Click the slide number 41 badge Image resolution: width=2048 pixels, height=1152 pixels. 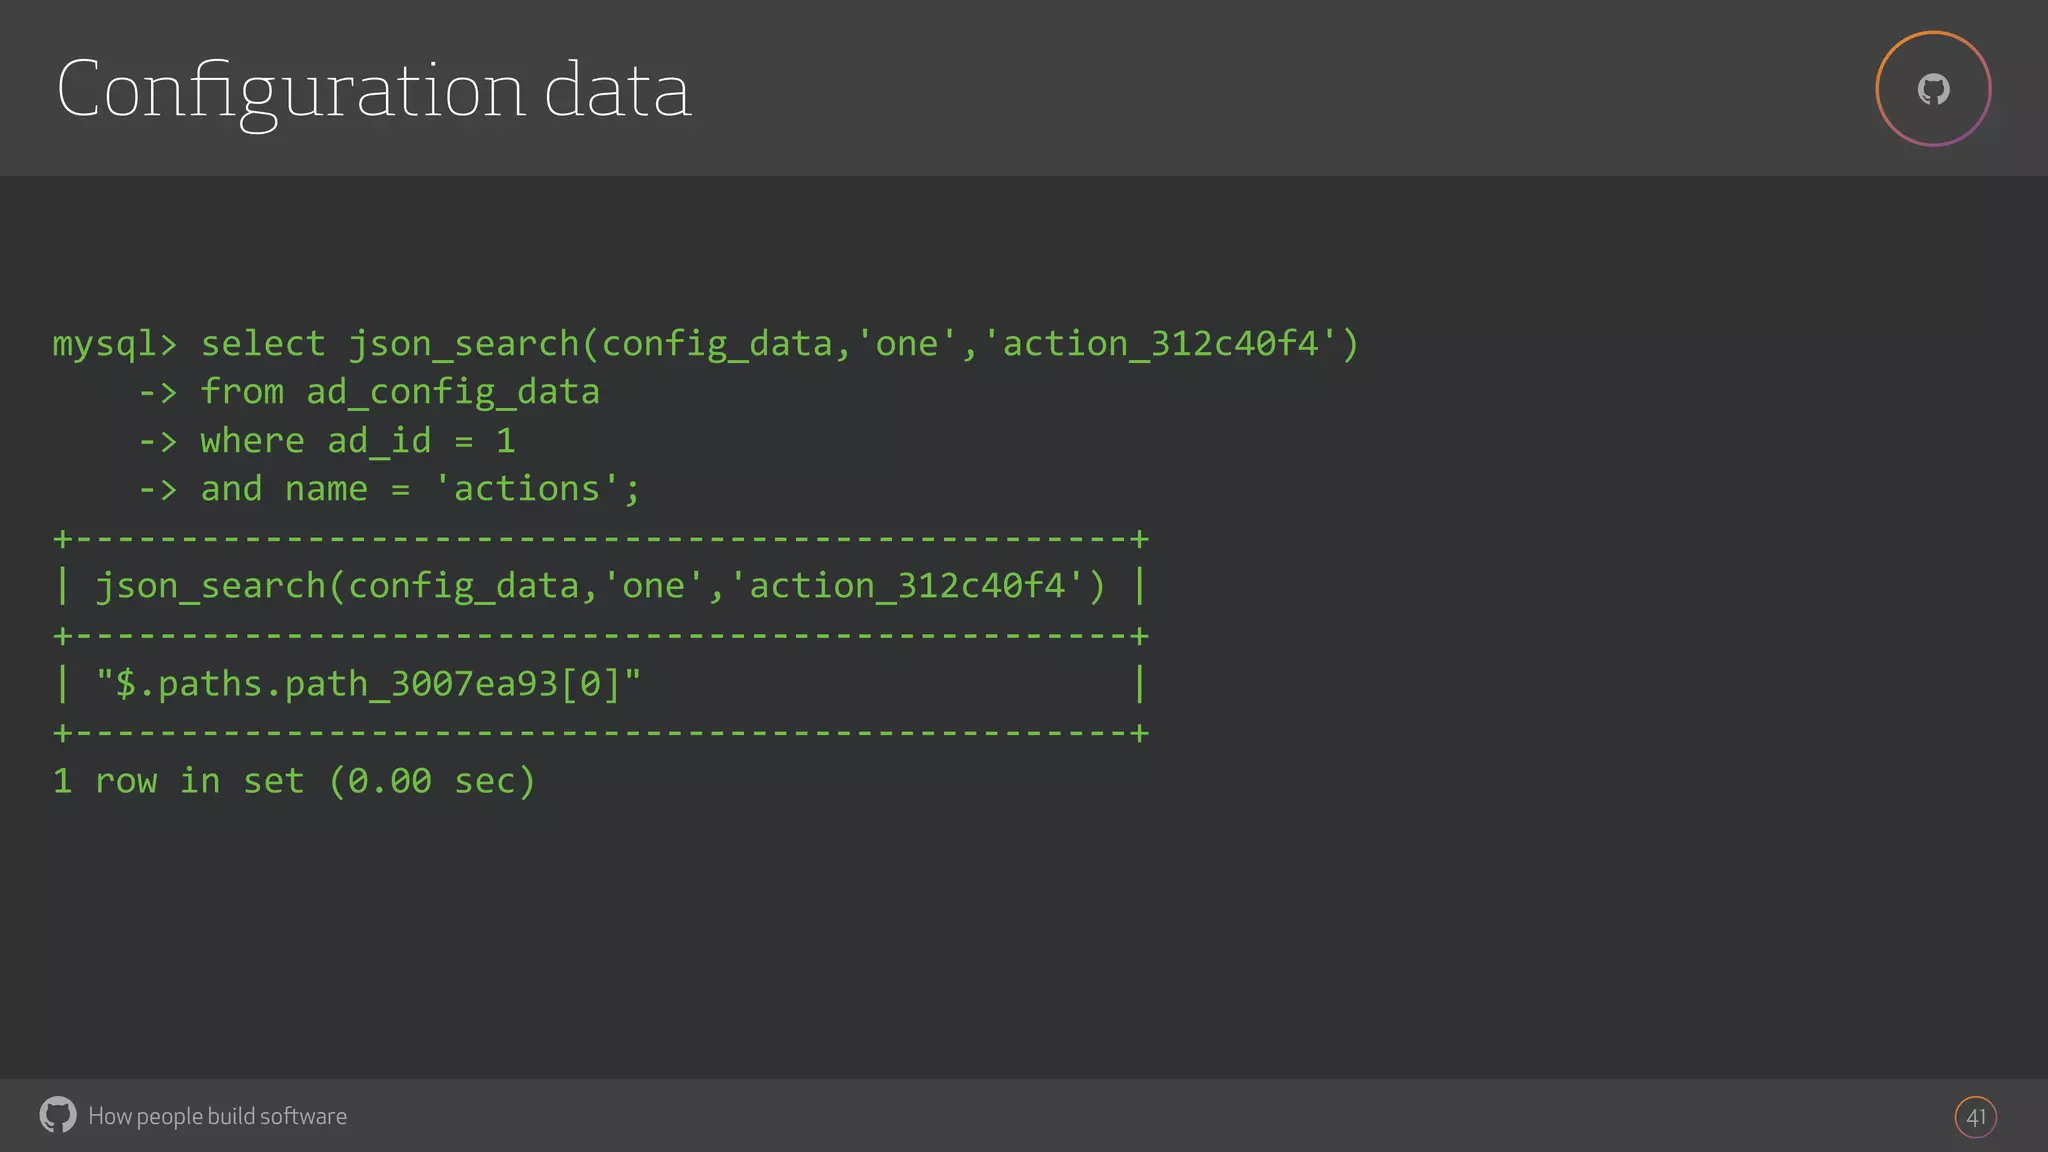pos(1975,1117)
